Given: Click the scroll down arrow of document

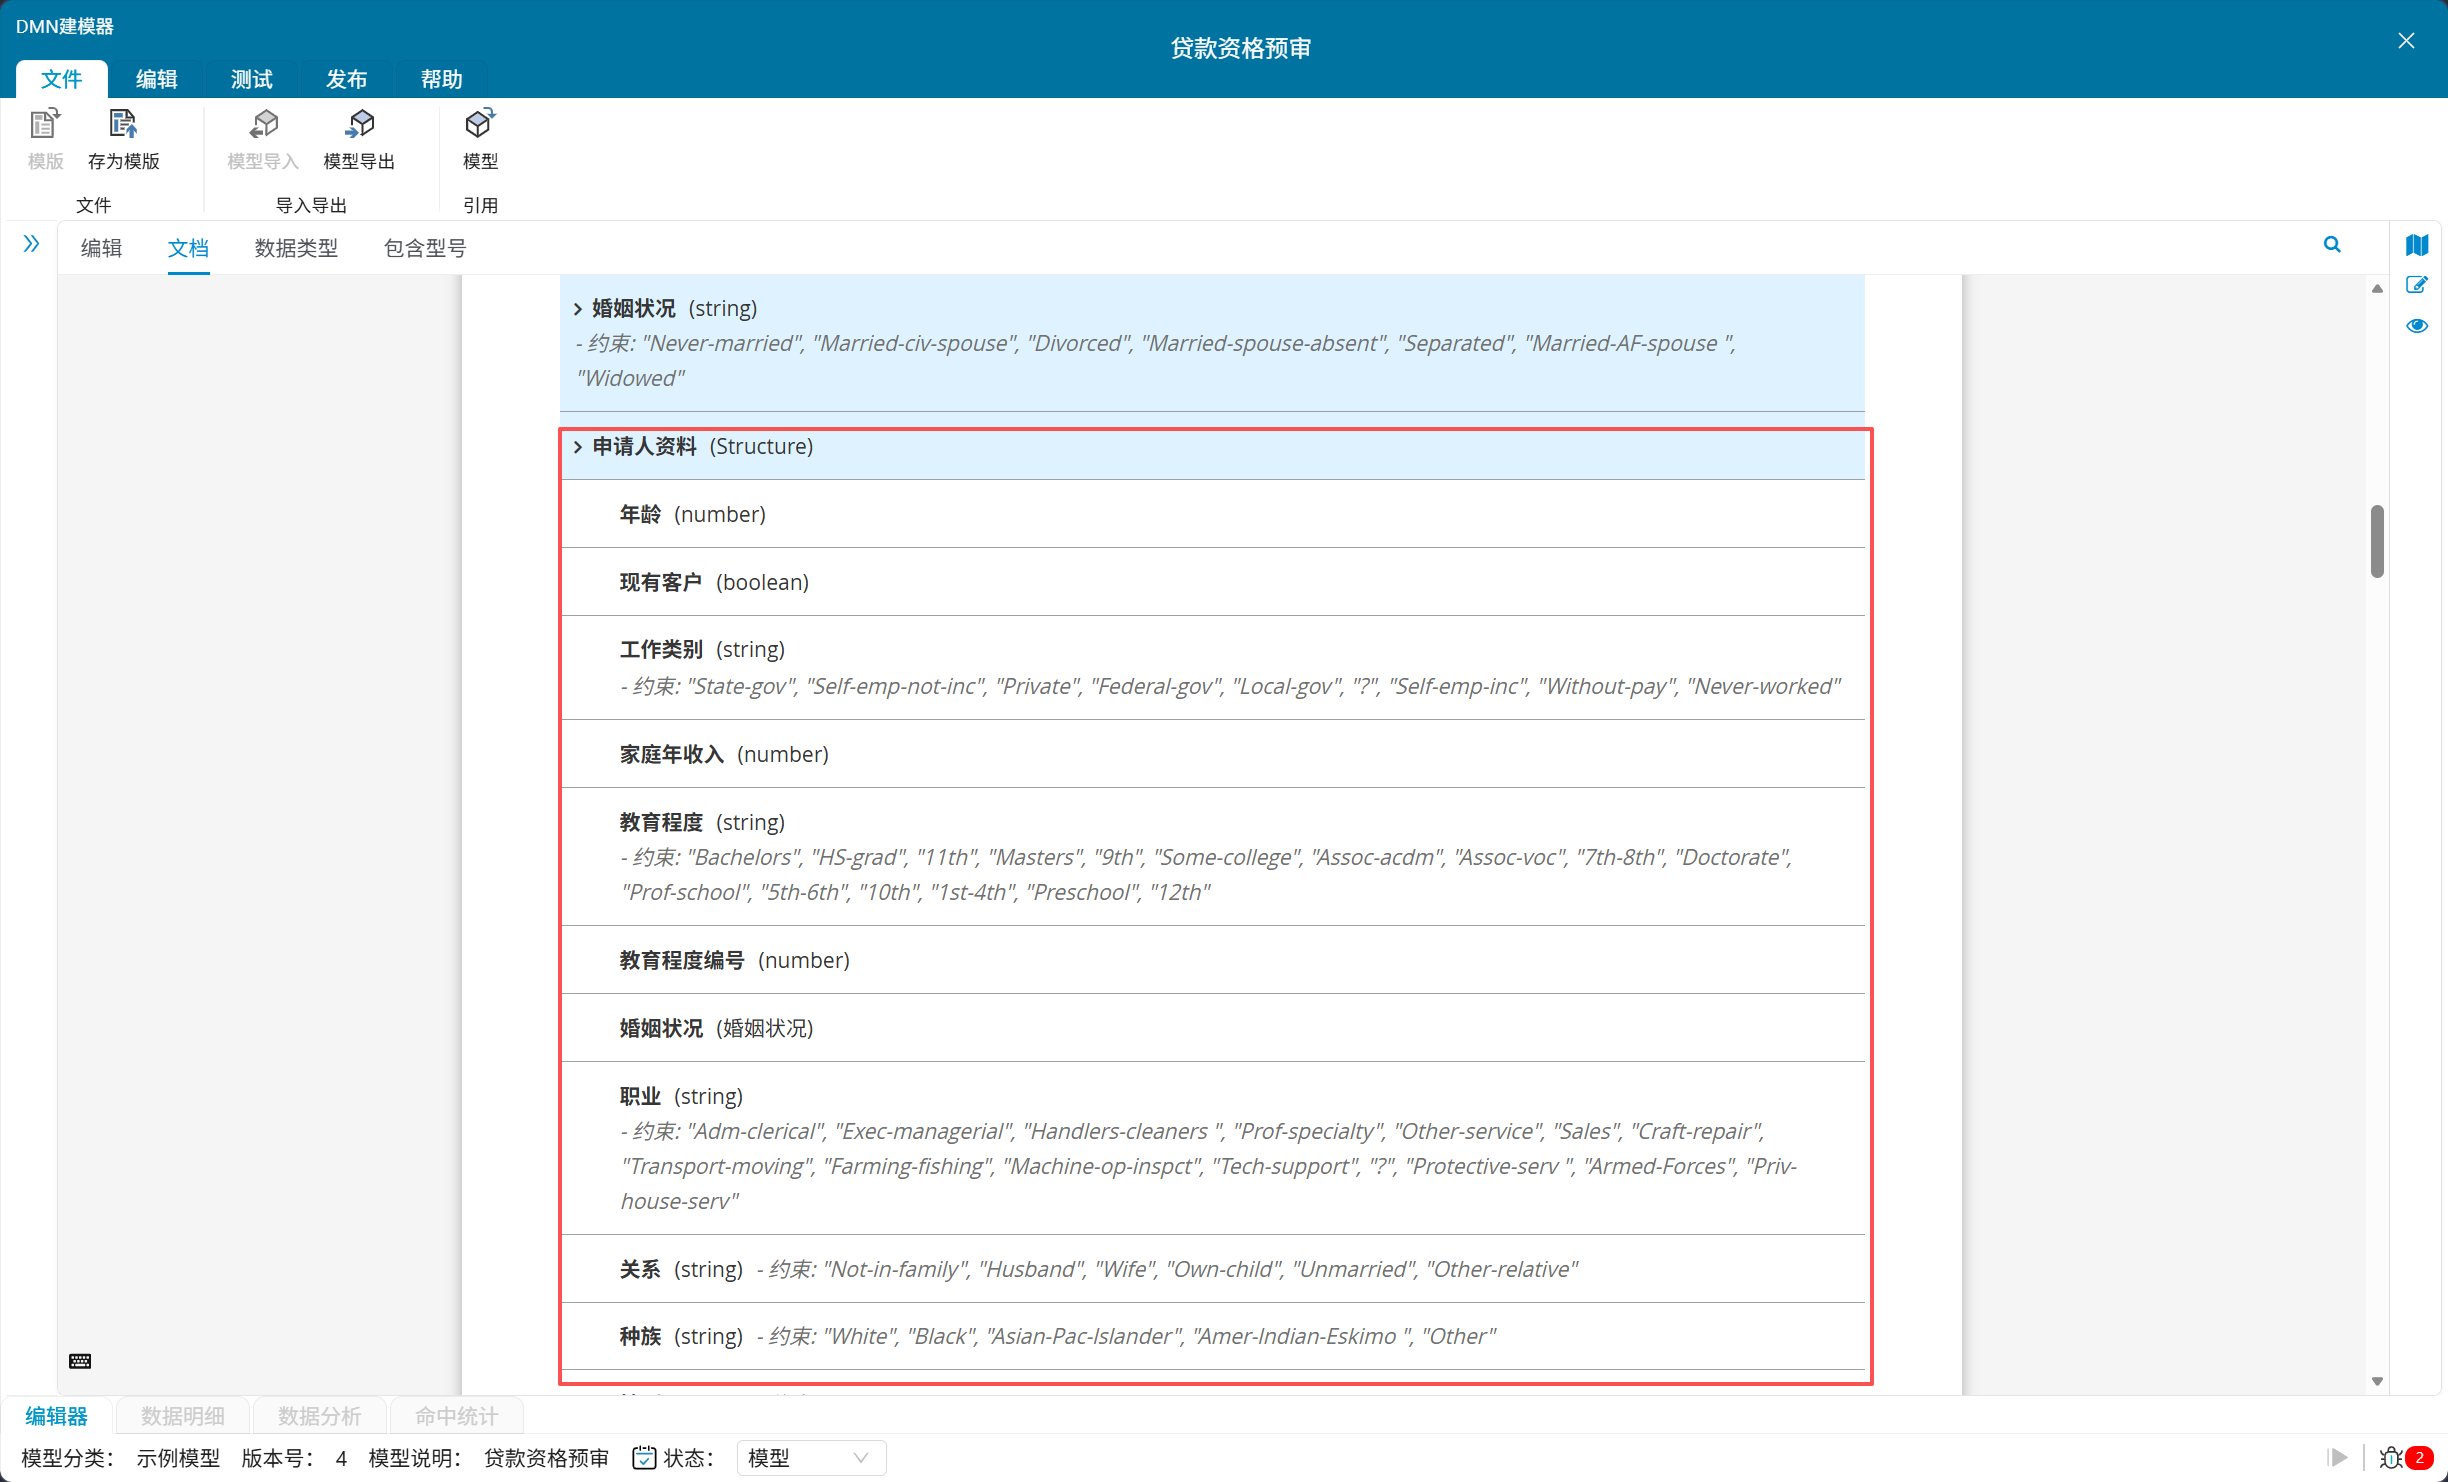Looking at the screenshot, I should point(2377,1381).
